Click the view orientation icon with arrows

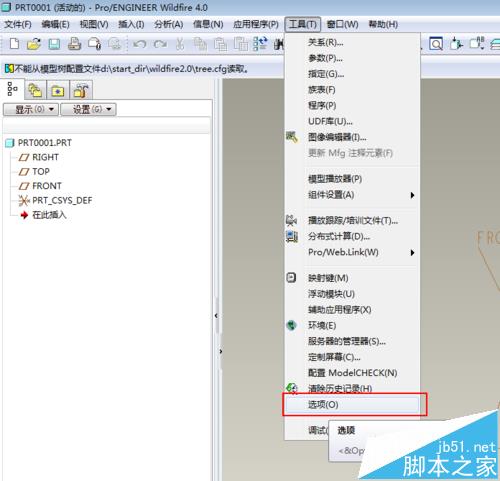456,44
